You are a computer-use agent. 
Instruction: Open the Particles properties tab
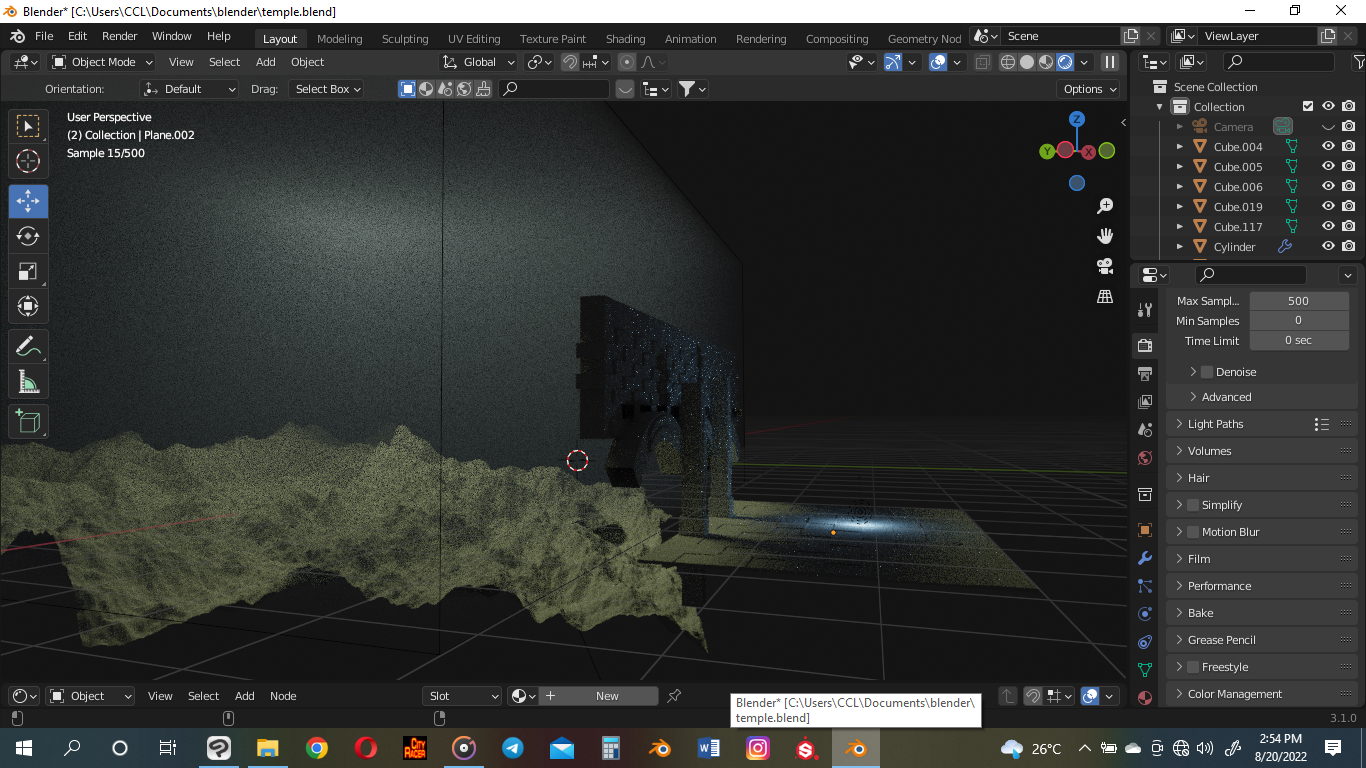point(1145,586)
